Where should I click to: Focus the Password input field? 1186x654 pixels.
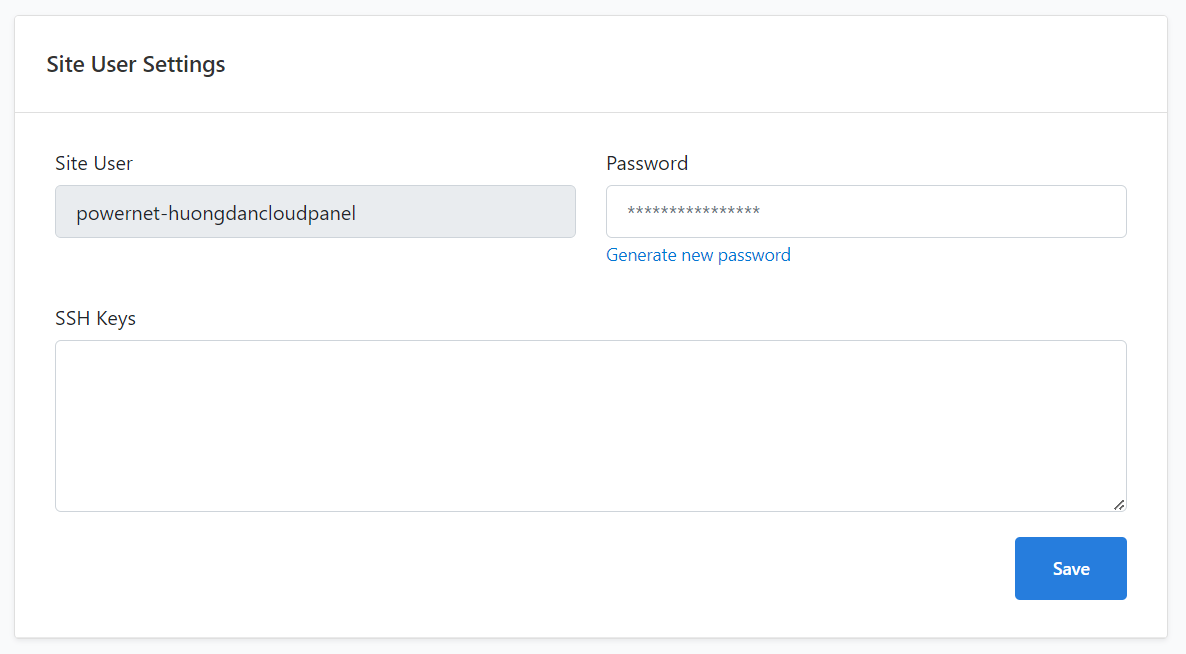(866, 212)
